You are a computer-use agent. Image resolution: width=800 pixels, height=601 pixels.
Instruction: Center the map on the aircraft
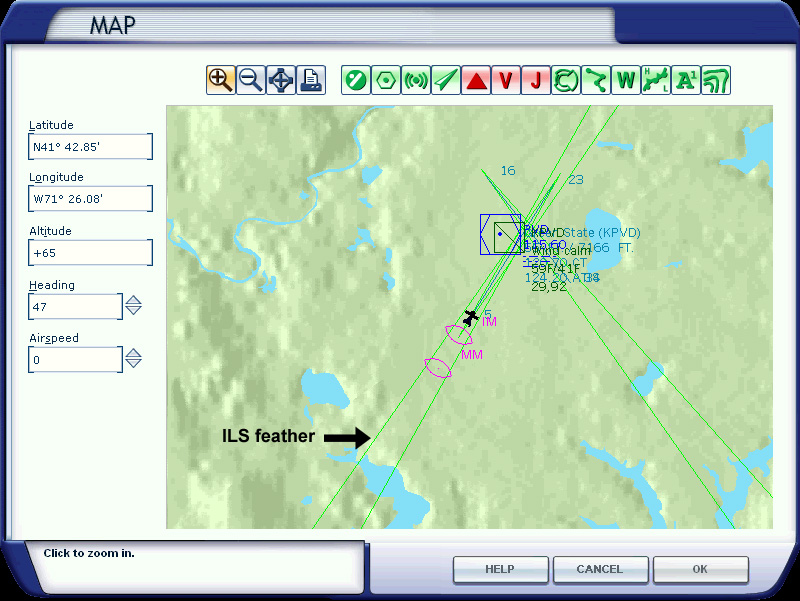[x=281, y=80]
